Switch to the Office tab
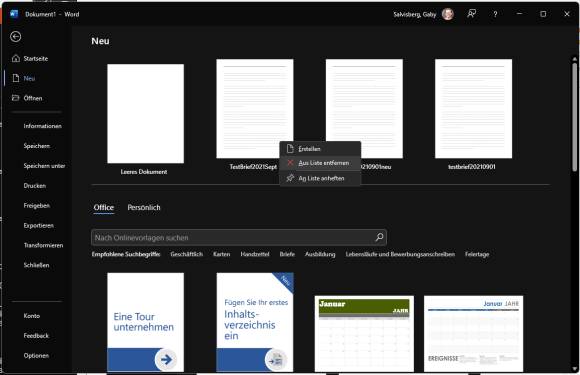This screenshot has width=580, height=375. (x=104, y=207)
